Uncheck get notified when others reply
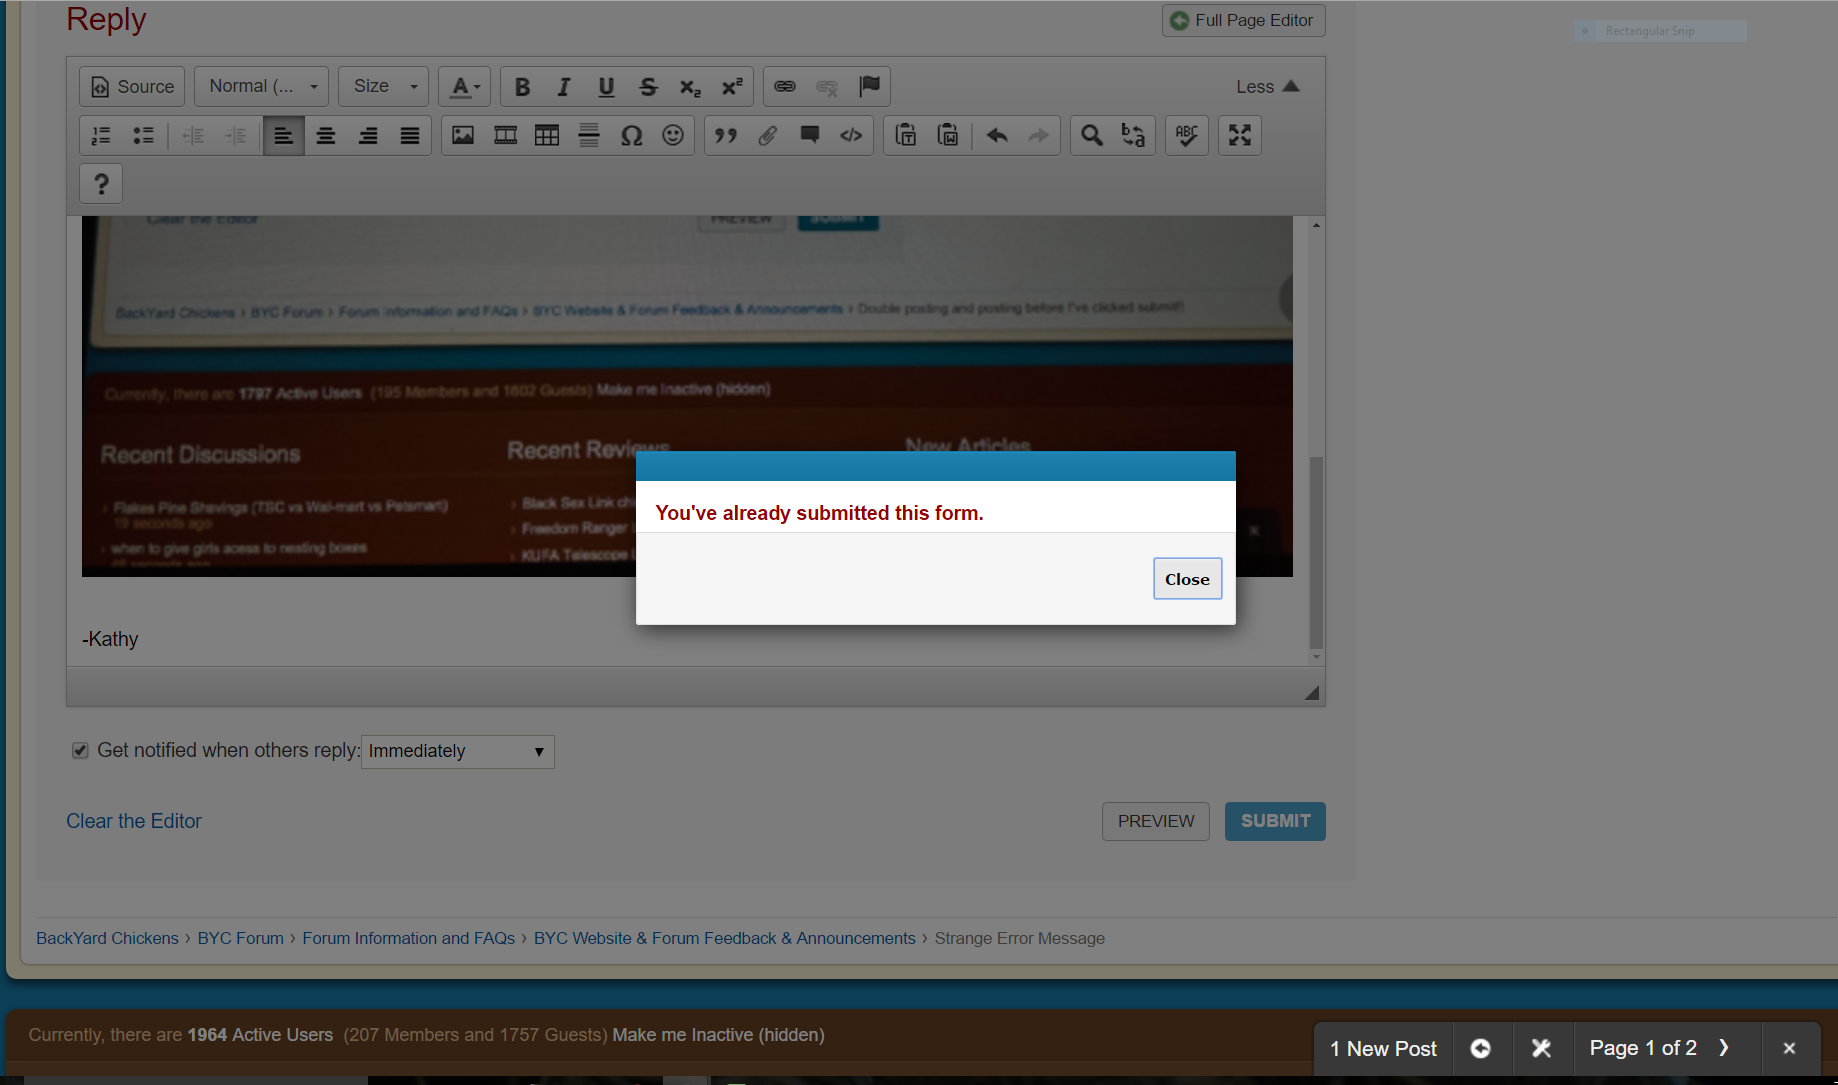Screen dimensions: 1838x1085 (80, 750)
